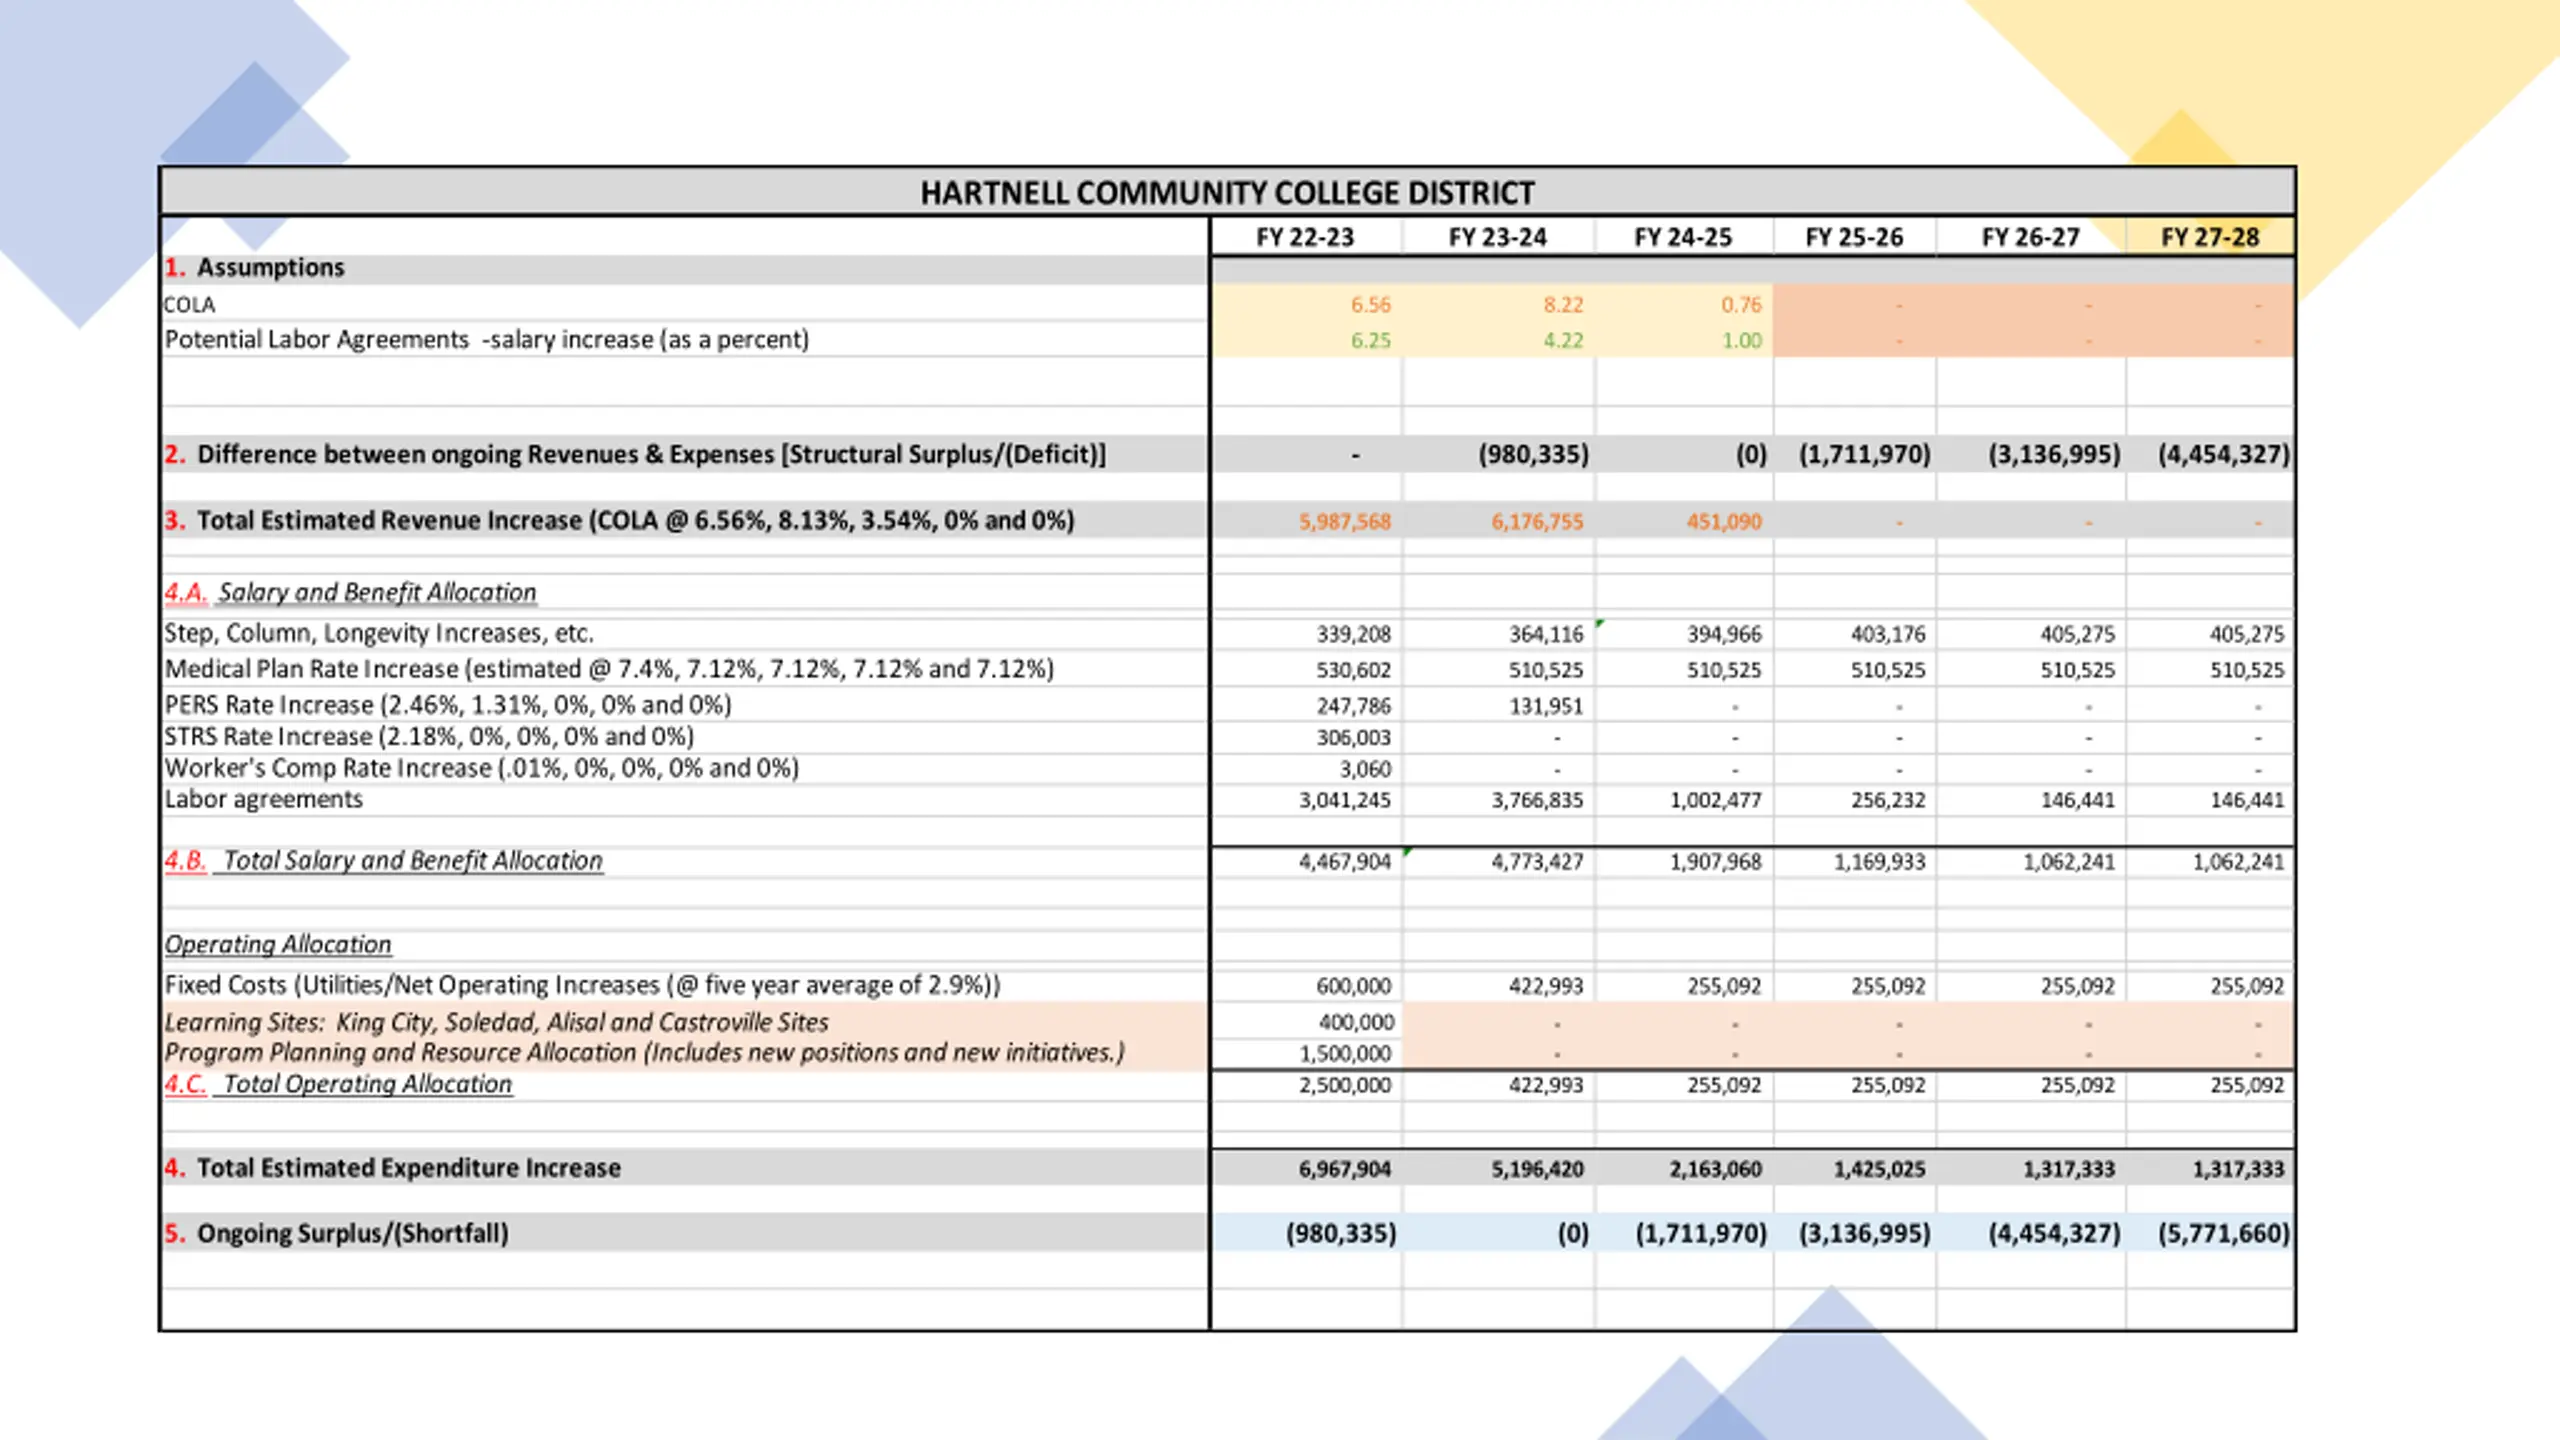Screen dimensions: 2560x1440
Task: Select the 4.22 salary increase cell
Action: (1498, 340)
